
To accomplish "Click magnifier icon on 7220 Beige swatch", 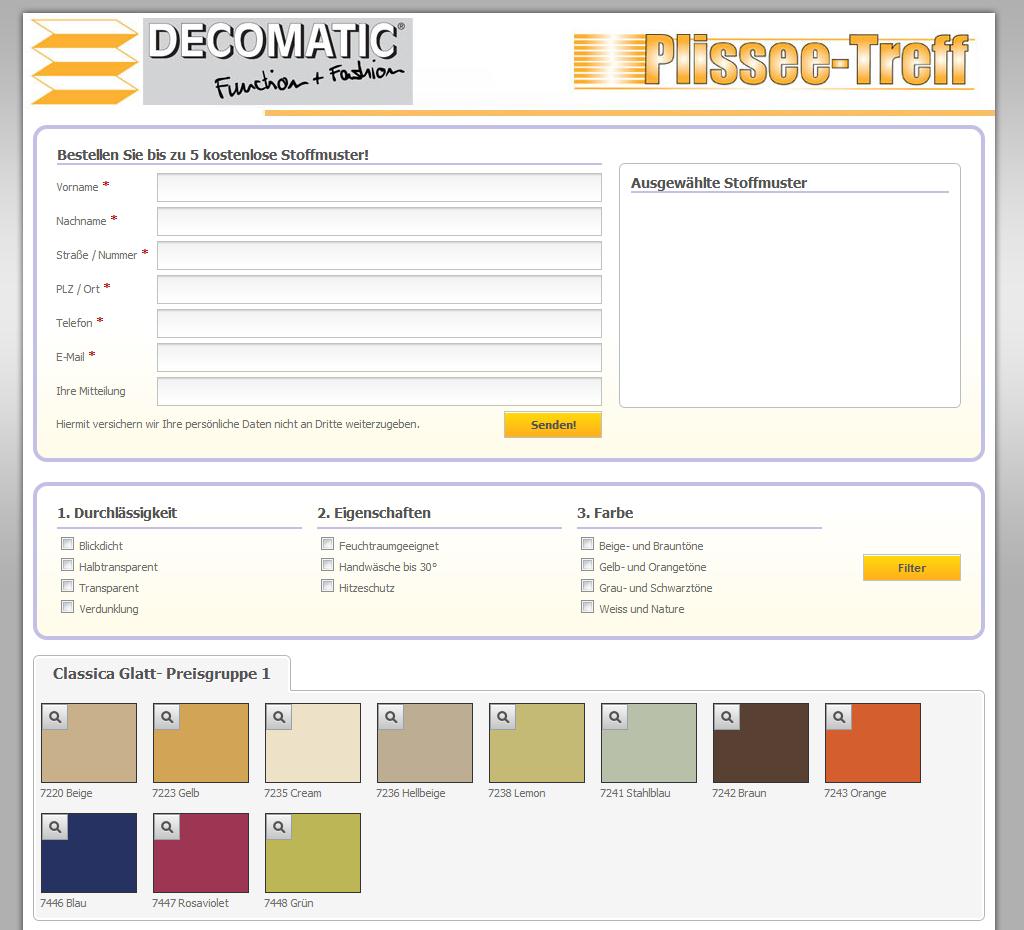I will point(55,717).
